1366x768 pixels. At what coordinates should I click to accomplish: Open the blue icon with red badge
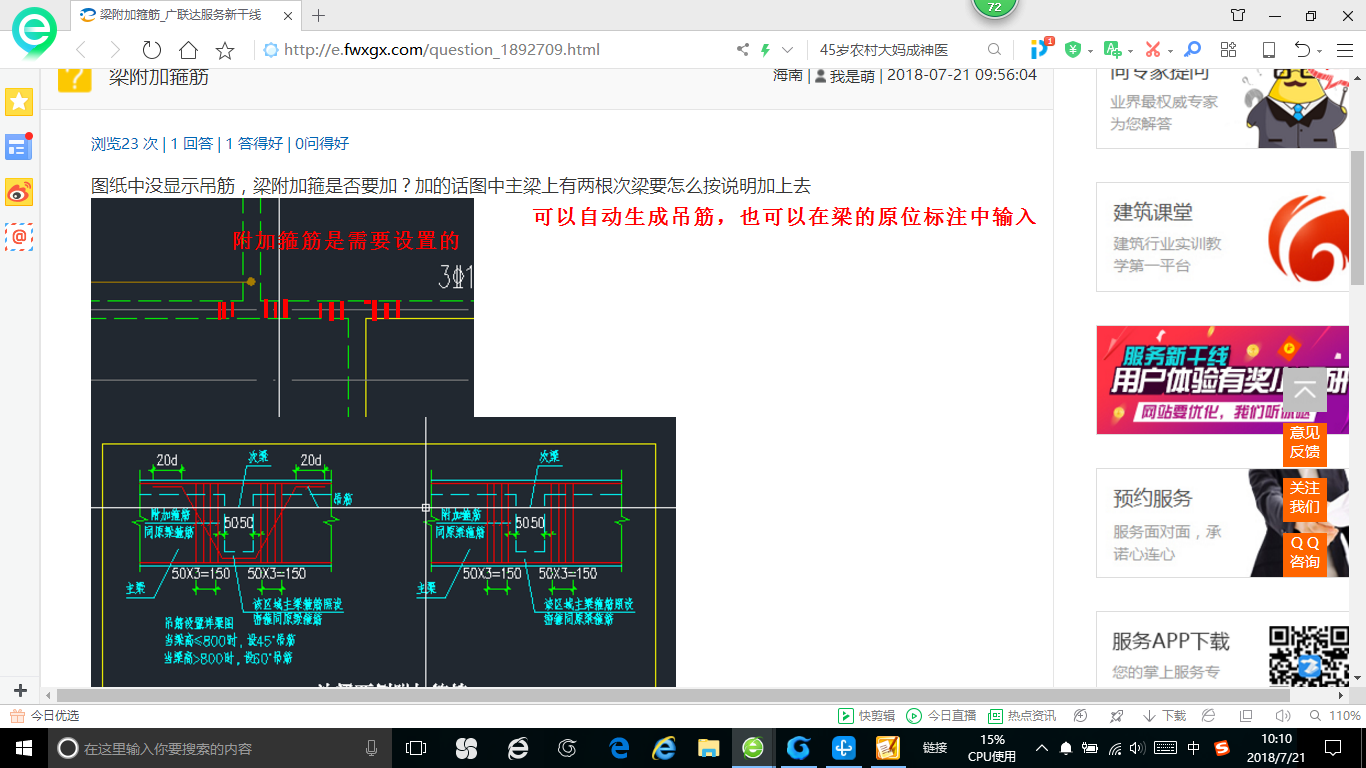pos(1041,48)
